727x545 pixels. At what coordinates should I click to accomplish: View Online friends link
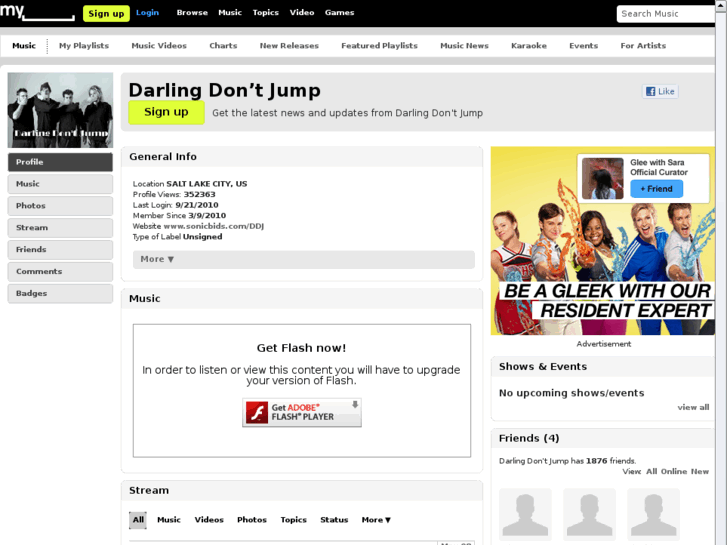[x=674, y=471]
